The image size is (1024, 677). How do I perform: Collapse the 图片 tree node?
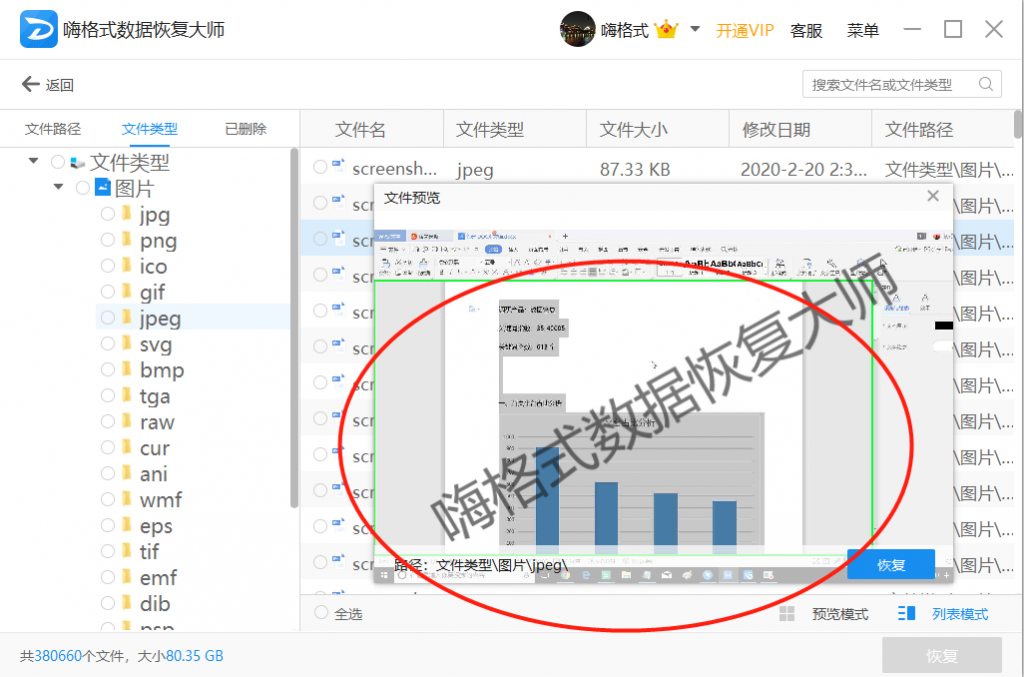click(58, 187)
